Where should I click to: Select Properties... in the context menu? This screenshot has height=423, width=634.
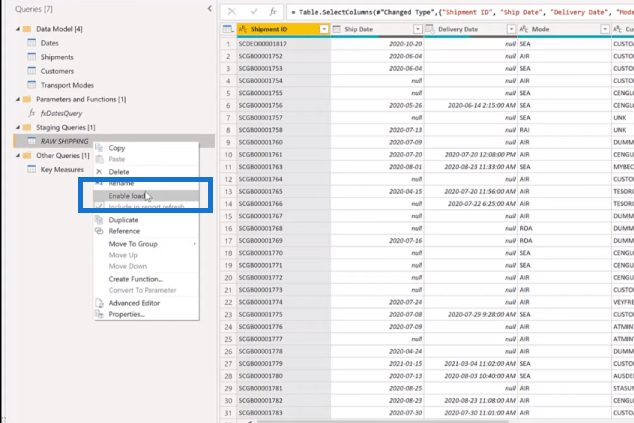[127, 314]
